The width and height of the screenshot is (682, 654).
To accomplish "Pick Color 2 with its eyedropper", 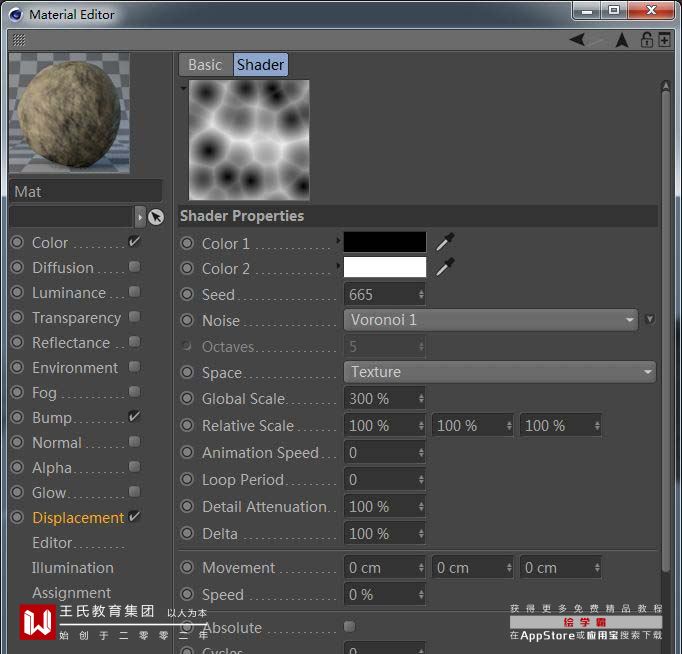I will click(445, 267).
